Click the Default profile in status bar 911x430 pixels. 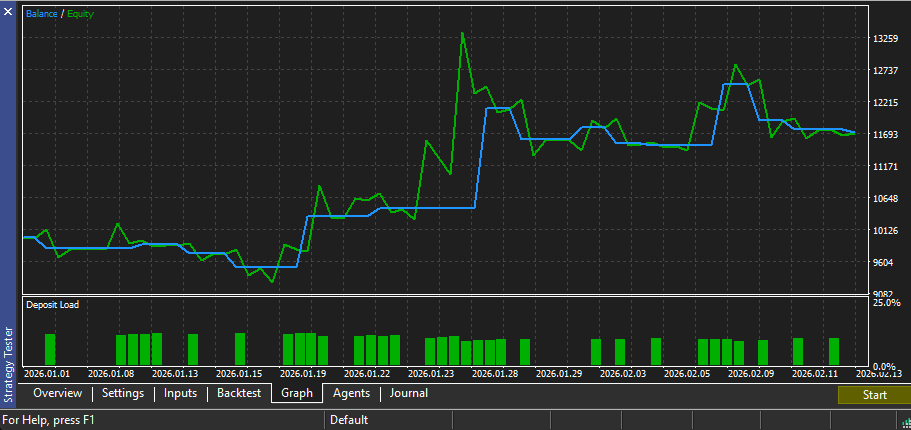pos(349,421)
